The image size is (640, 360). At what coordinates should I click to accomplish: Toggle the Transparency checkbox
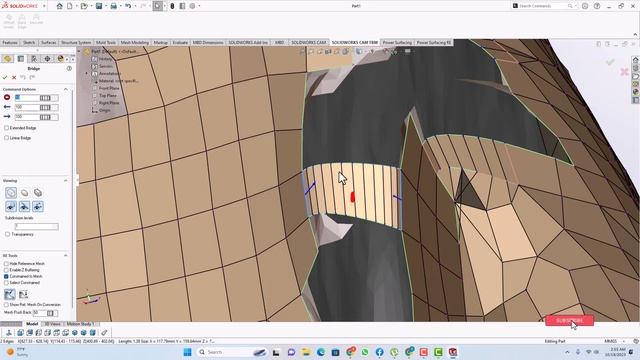point(7,234)
